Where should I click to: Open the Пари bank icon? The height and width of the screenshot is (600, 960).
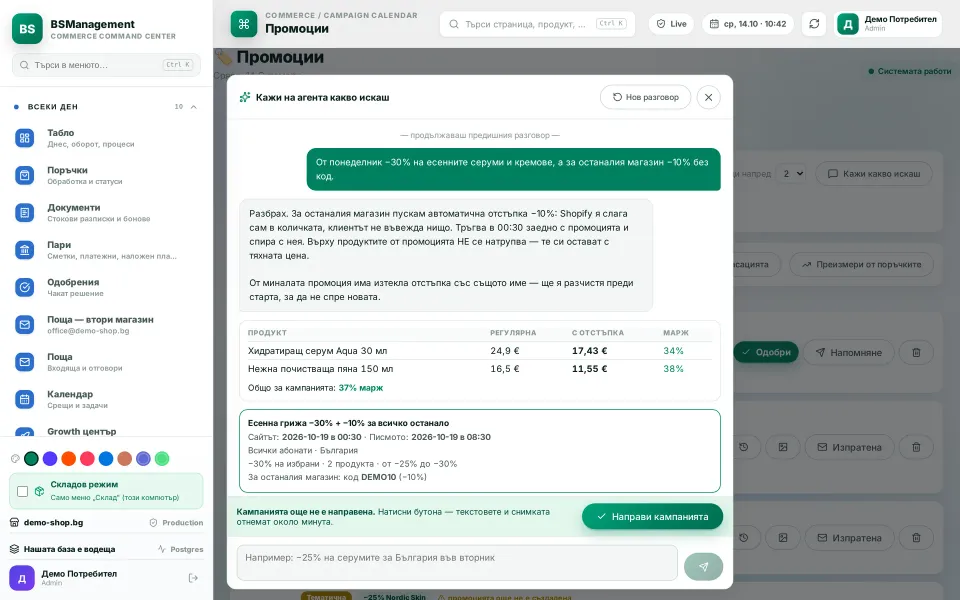click(x=24, y=250)
